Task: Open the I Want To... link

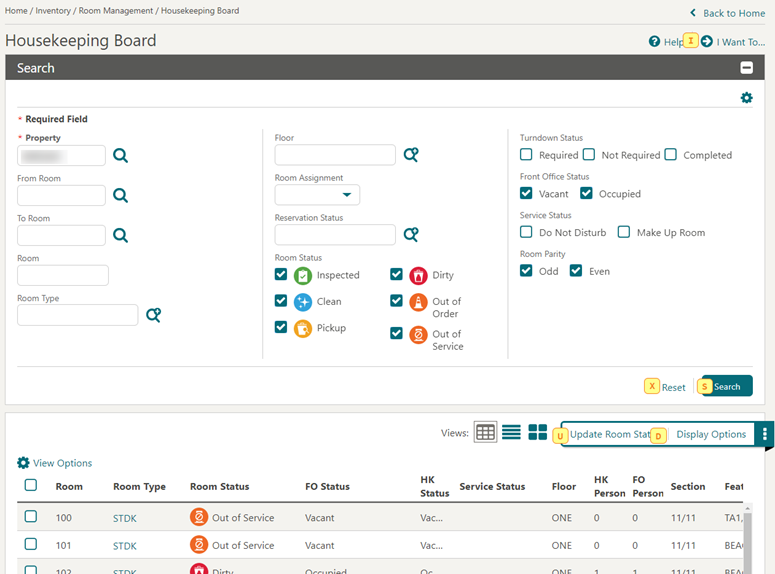Action: coord(740,42)
